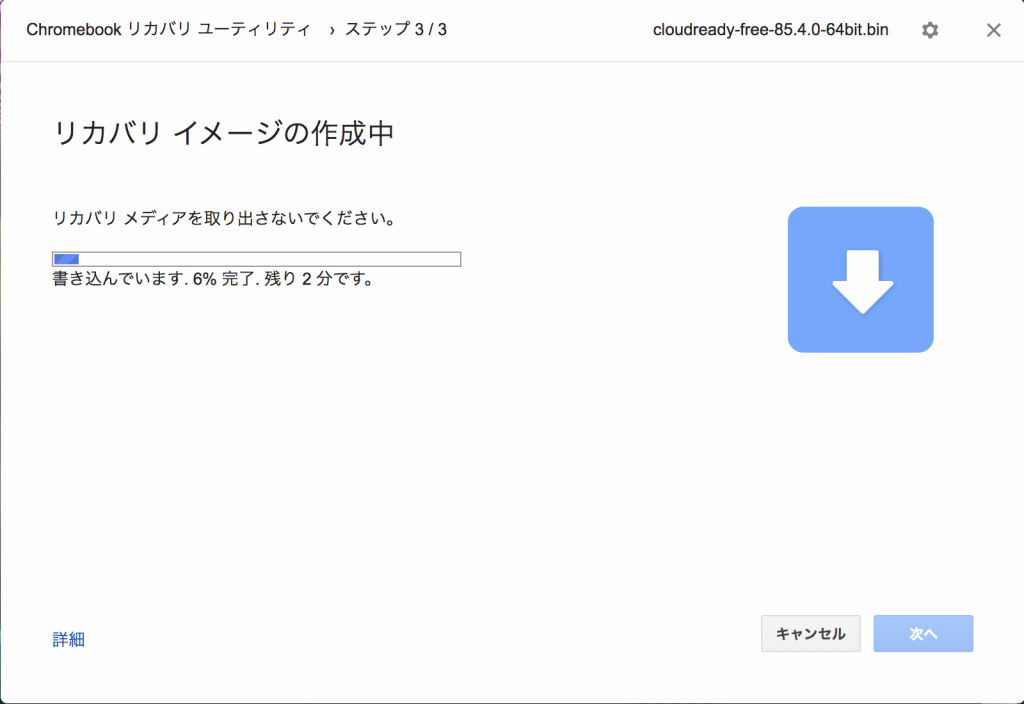Click the キャンセル button

coord(810,633)
